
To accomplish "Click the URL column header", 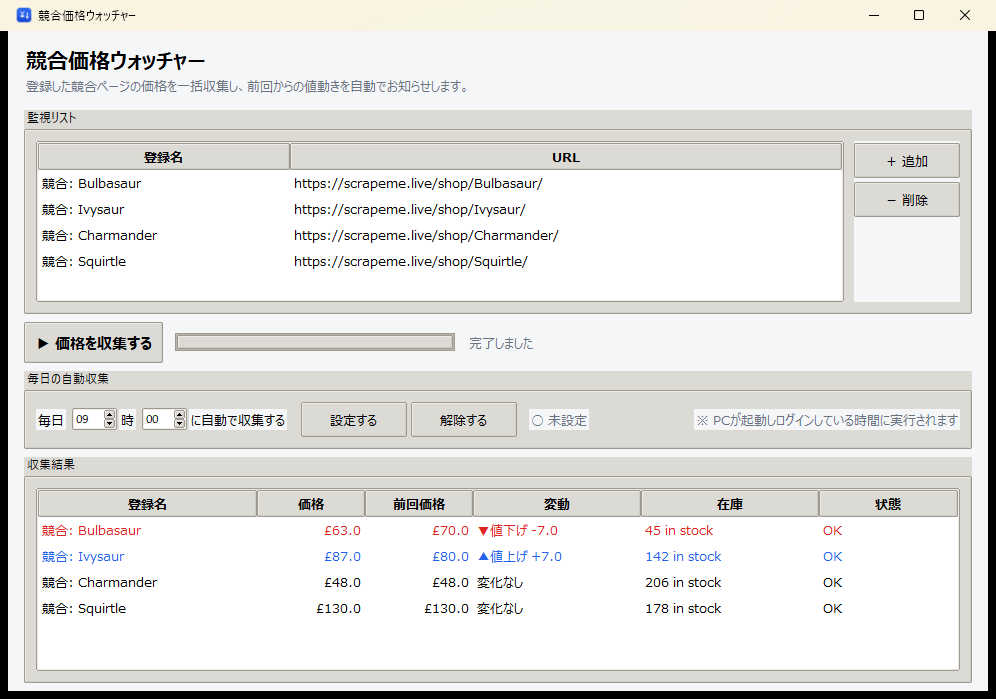I will pyautogui.click(x=566, y=157).
